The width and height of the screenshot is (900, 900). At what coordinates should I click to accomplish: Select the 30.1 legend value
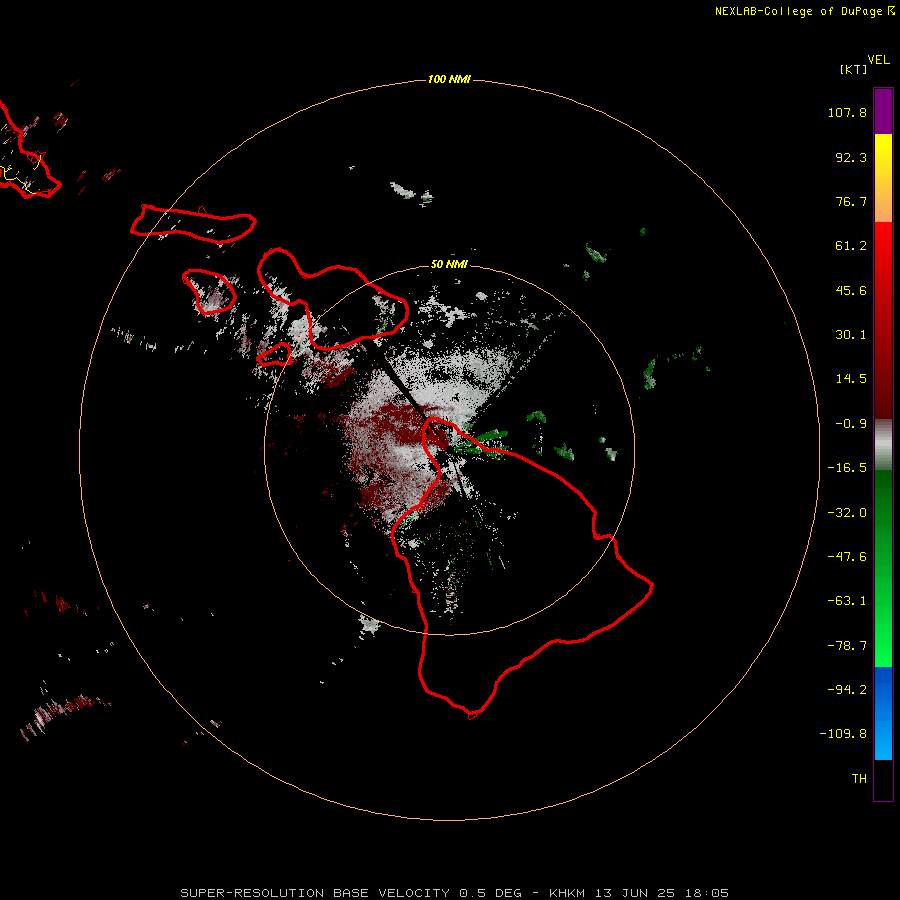pos(851,335)
